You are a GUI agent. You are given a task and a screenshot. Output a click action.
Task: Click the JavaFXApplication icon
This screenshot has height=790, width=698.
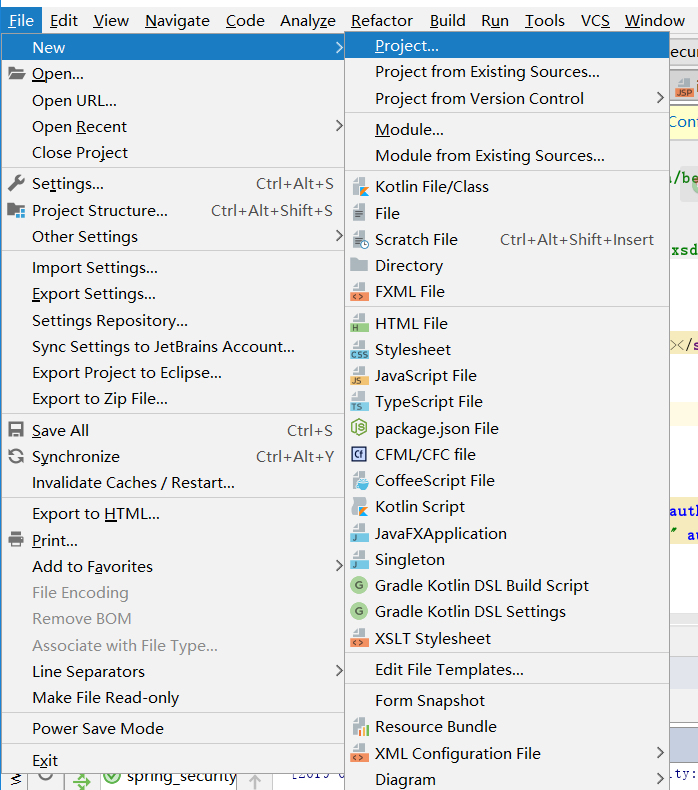point(359,533)
